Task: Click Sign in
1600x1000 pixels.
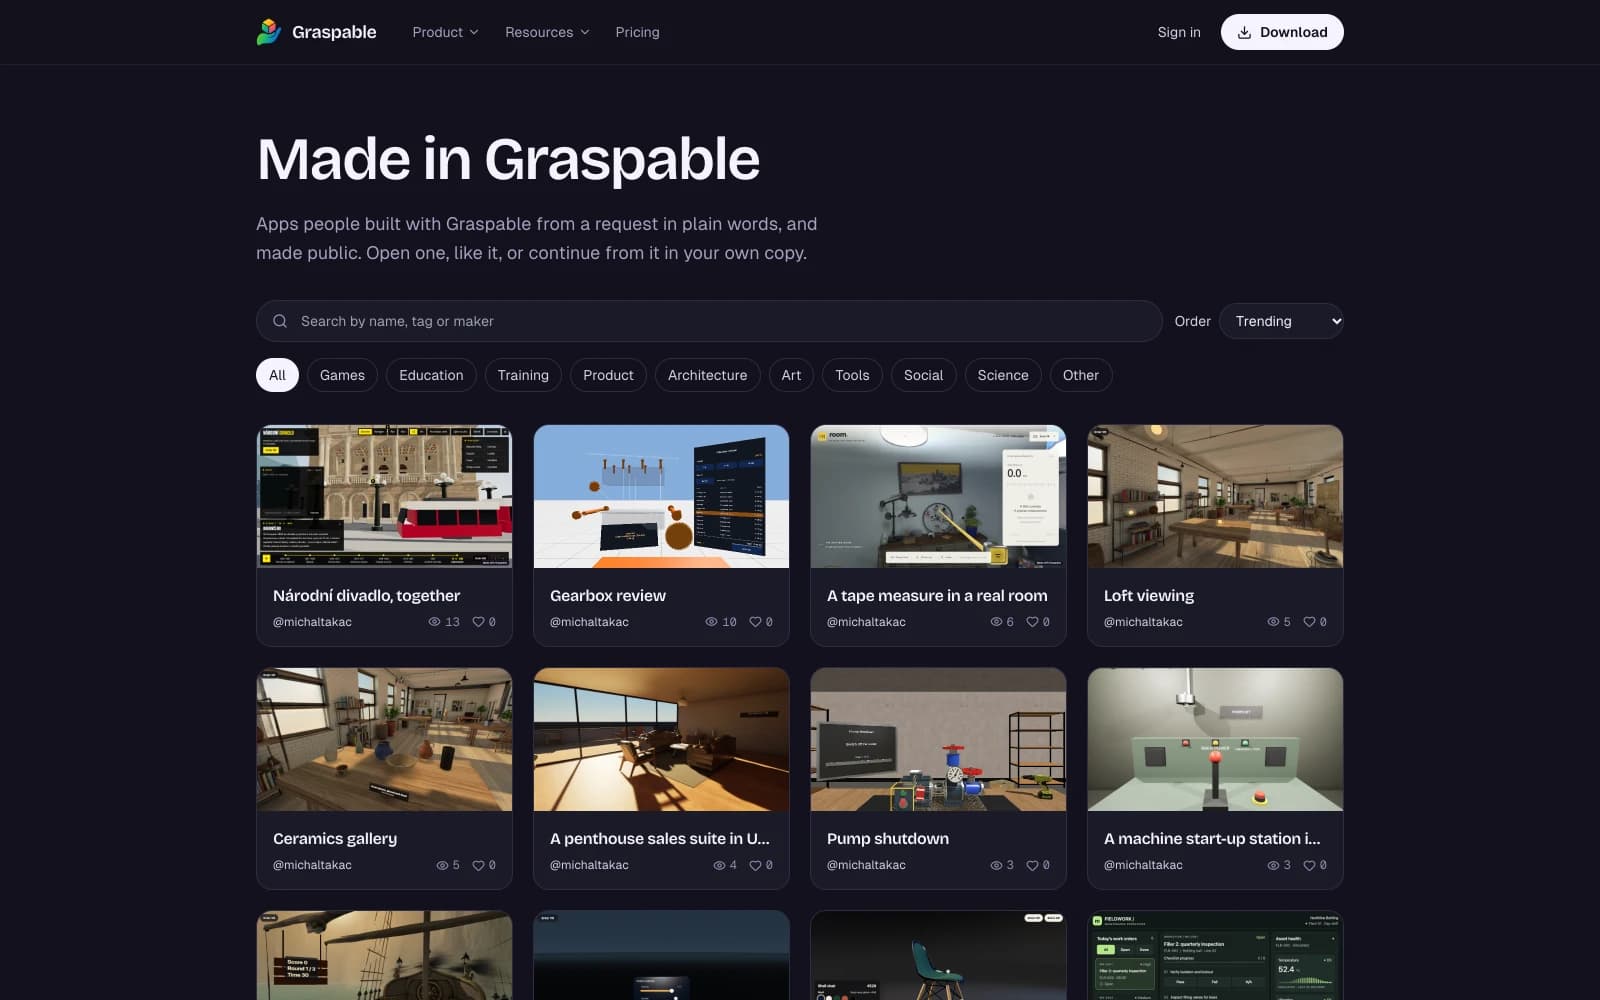Action: click(x=1179, y=32)
